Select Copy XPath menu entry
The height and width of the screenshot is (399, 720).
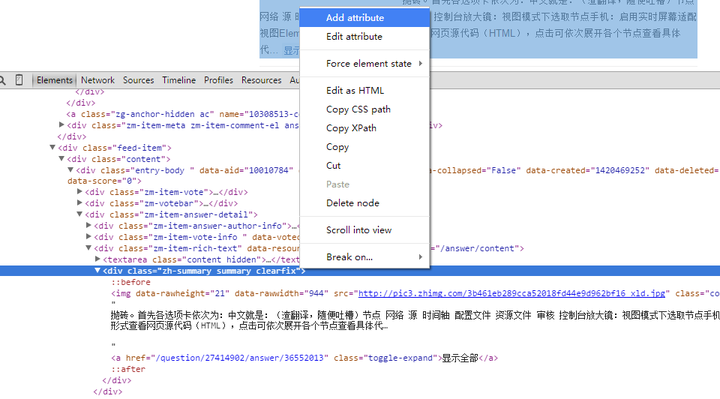pyautogui.click(x=365, y=129)
